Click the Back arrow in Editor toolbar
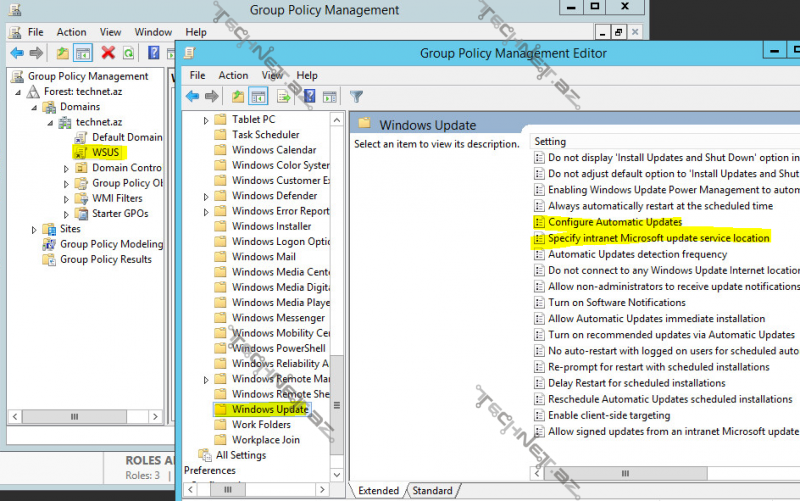 coord(192,97)
